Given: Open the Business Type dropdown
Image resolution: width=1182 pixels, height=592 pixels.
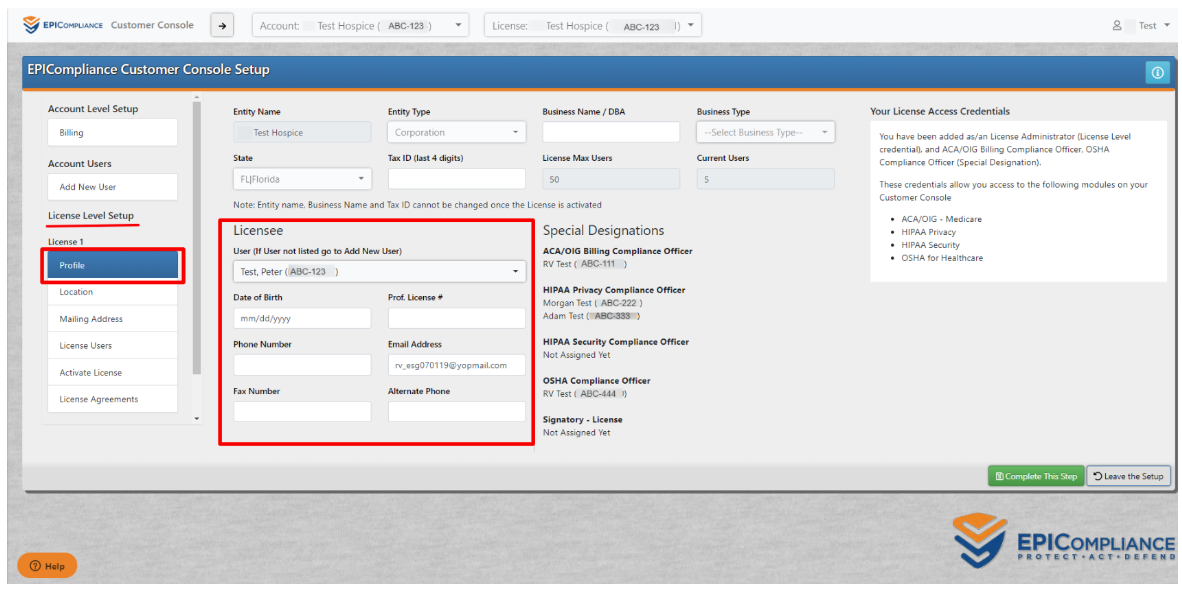Looking at the screenshot, I should coord(765,133).
